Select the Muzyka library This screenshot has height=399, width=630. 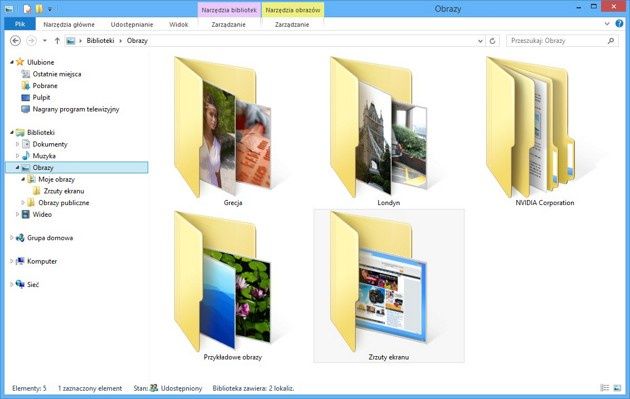tap(44, 156)
